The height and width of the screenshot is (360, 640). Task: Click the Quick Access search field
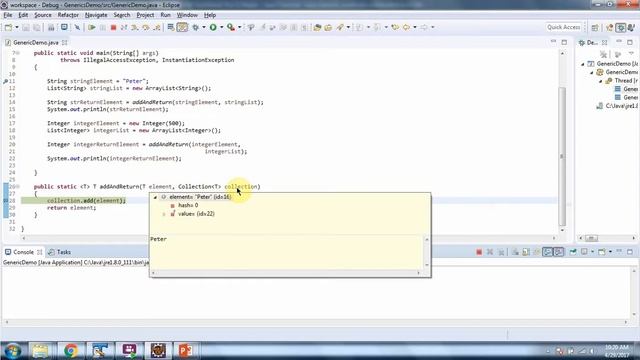point(564,27)
